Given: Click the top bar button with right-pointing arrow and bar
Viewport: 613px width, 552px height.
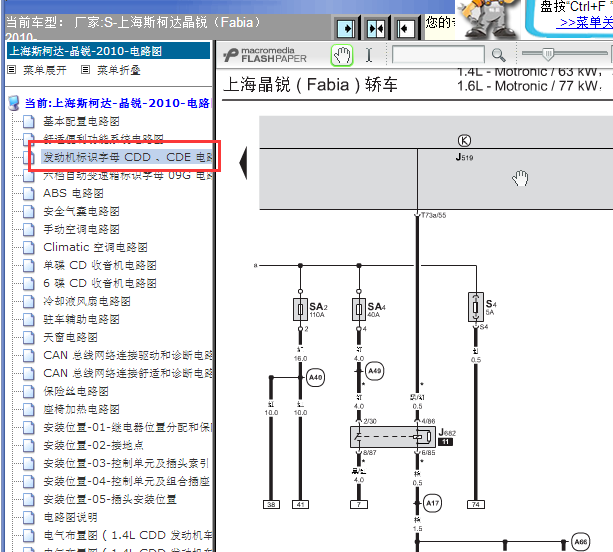Looking at the screenshot, I should tap(346, 28).
